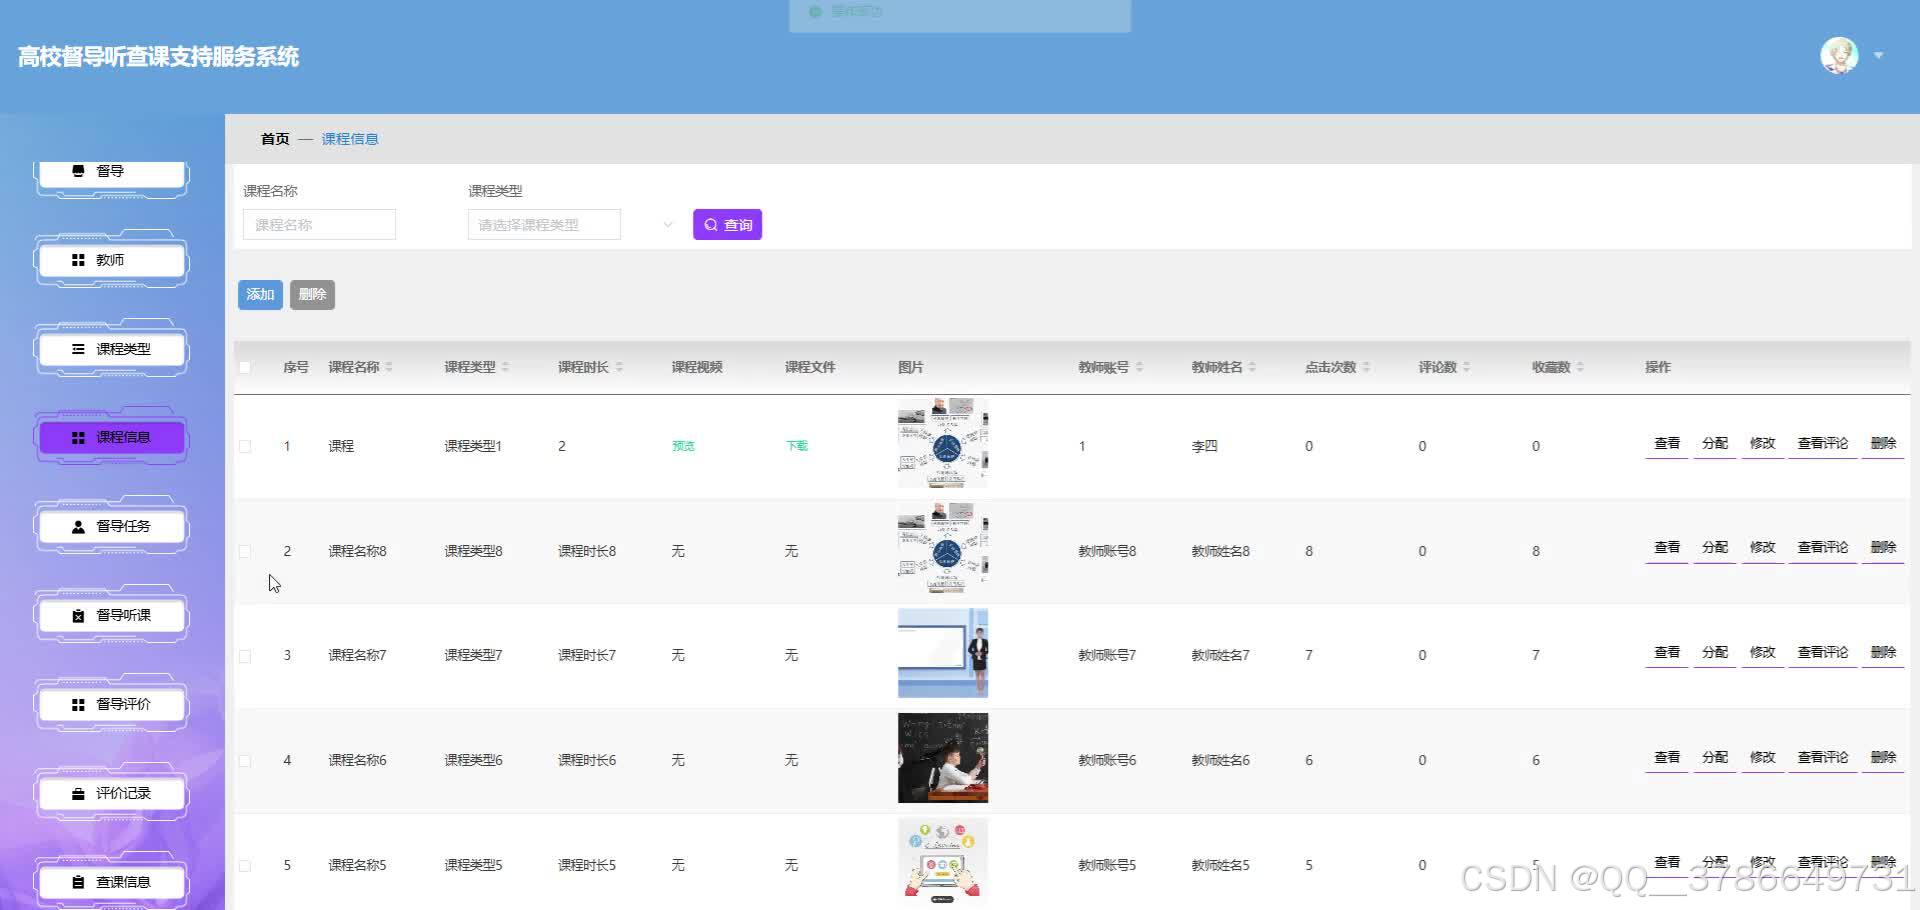1920x910 pixels.
Task: Open the 督导 section in the sidebar
Action: 110,170
